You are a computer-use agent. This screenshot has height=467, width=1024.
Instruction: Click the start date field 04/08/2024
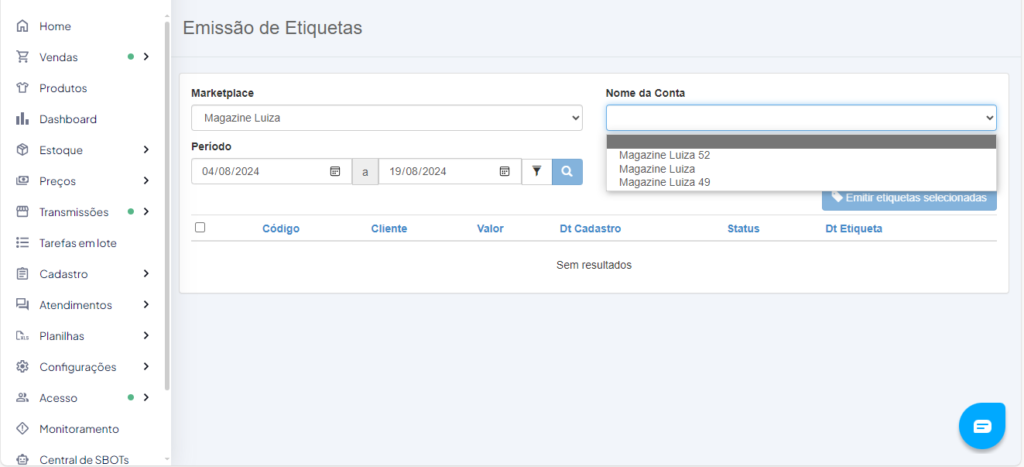(x=272, y=171)
